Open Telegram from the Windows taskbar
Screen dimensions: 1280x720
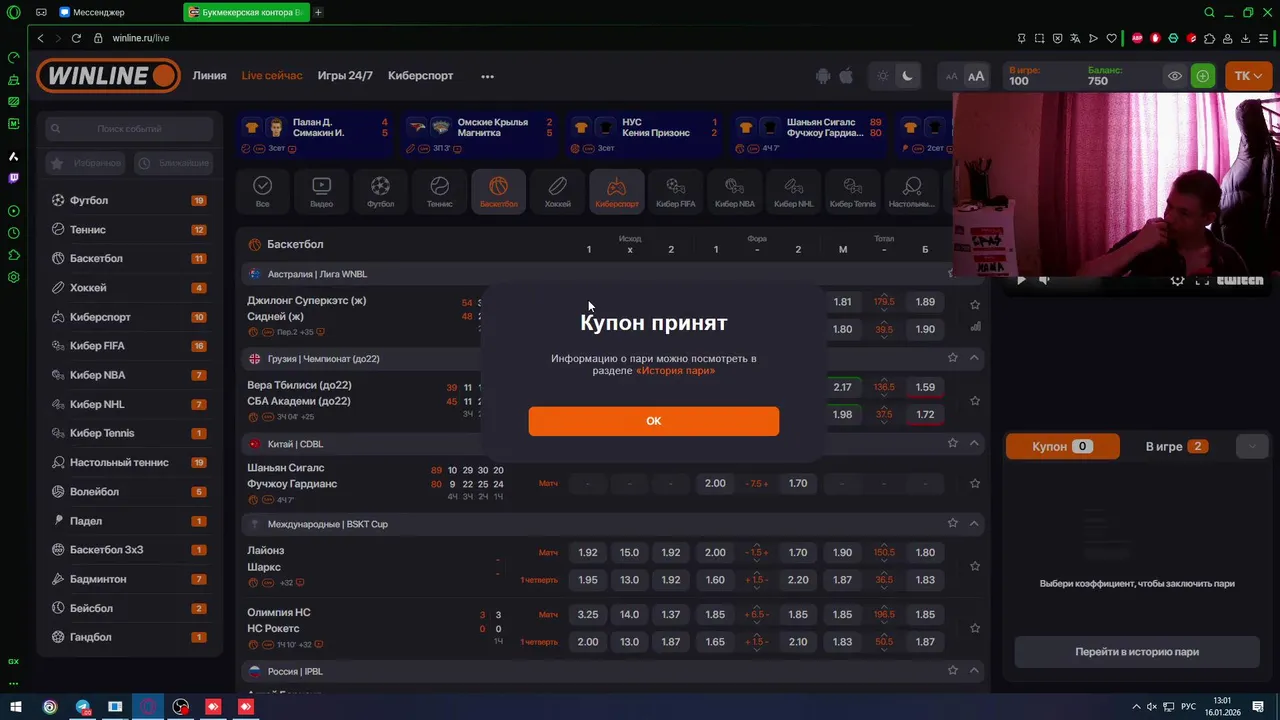[83, 707]
